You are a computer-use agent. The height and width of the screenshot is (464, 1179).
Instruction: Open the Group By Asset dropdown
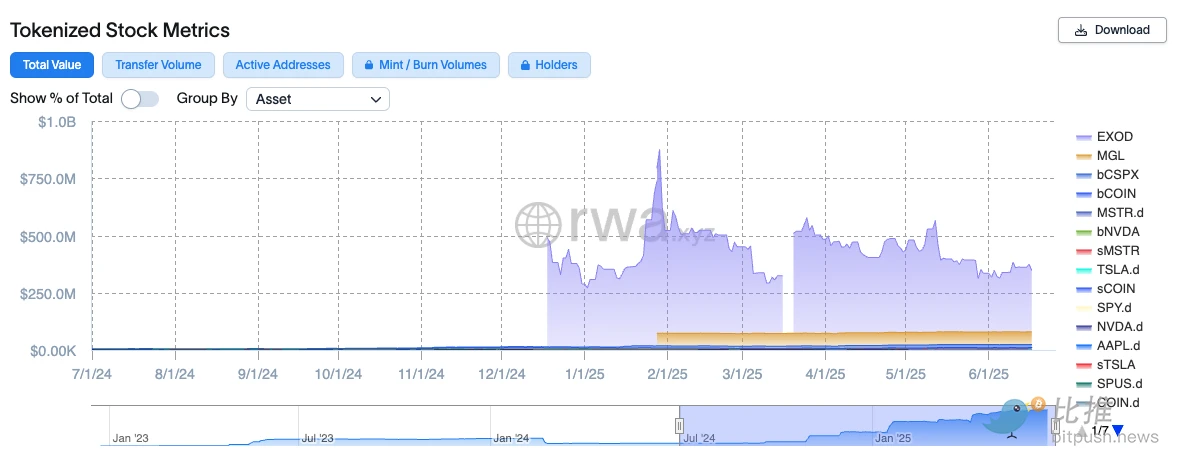[x=317, y=99]
